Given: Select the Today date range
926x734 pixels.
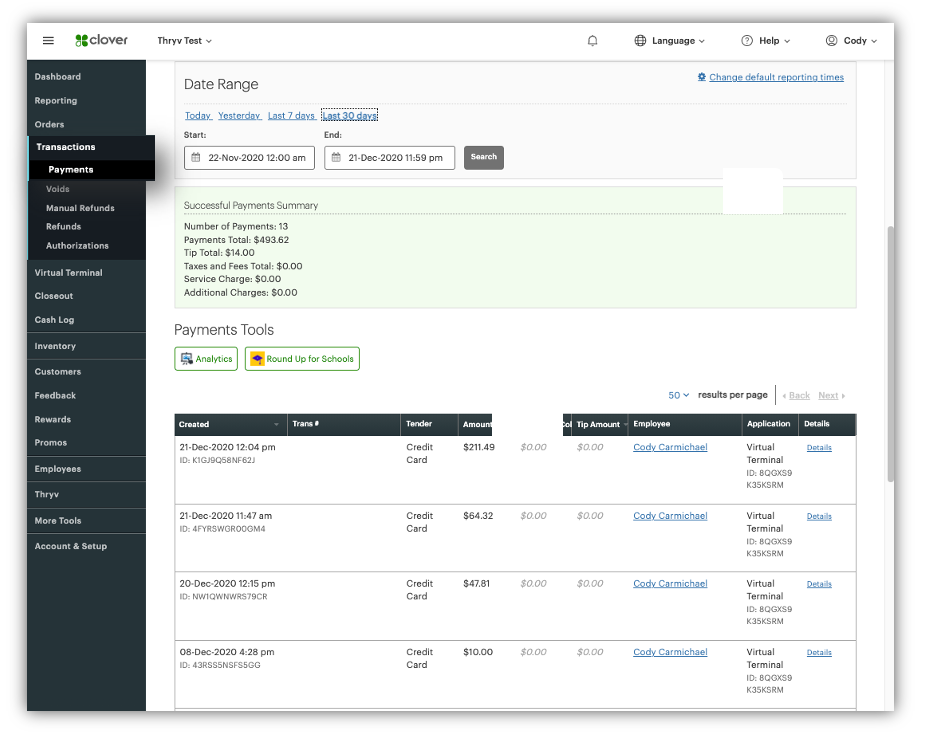Looking at the screenshot, I should [198, 116].
